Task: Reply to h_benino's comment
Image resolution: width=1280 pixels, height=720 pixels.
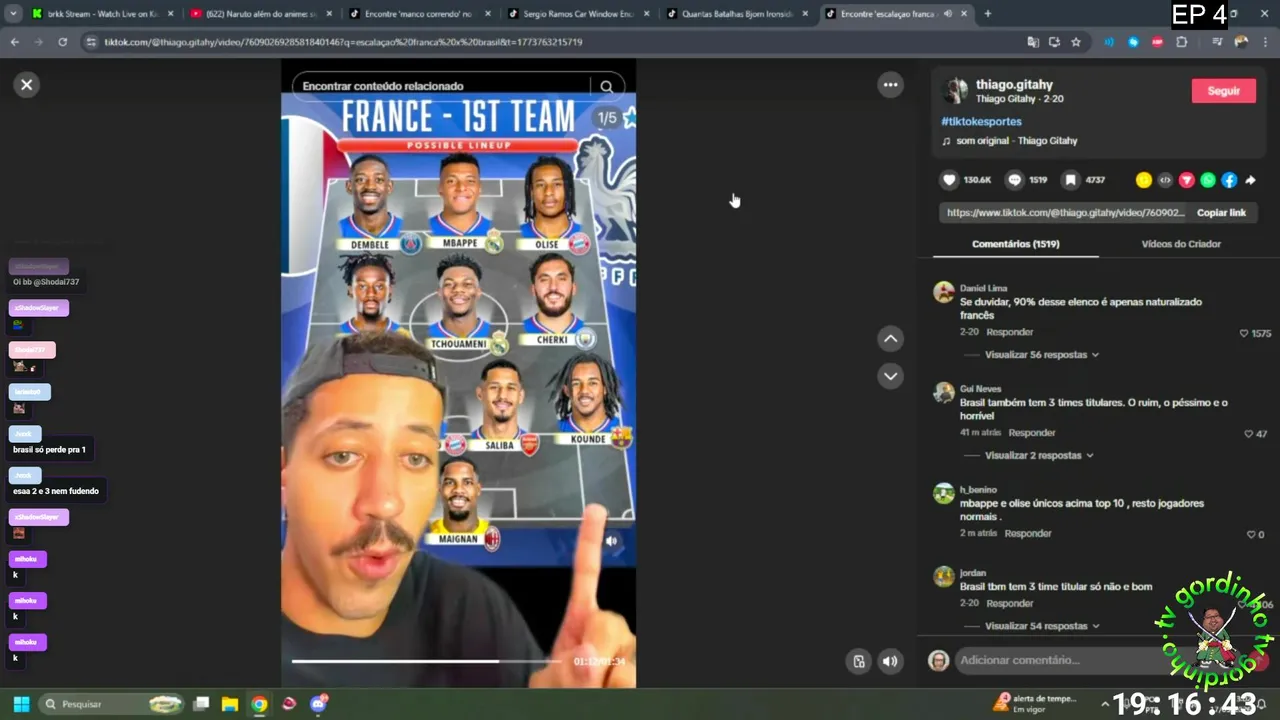Action: tap(1028, 534)
